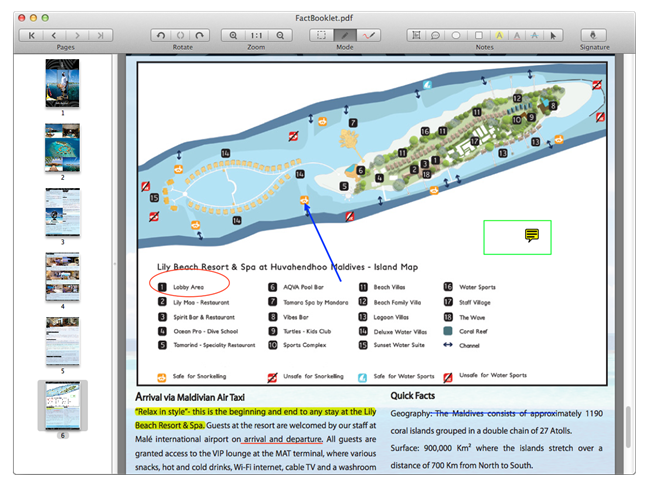Click the 'Lobby Area' legend entry
The image size is (650, 488).
188,287
